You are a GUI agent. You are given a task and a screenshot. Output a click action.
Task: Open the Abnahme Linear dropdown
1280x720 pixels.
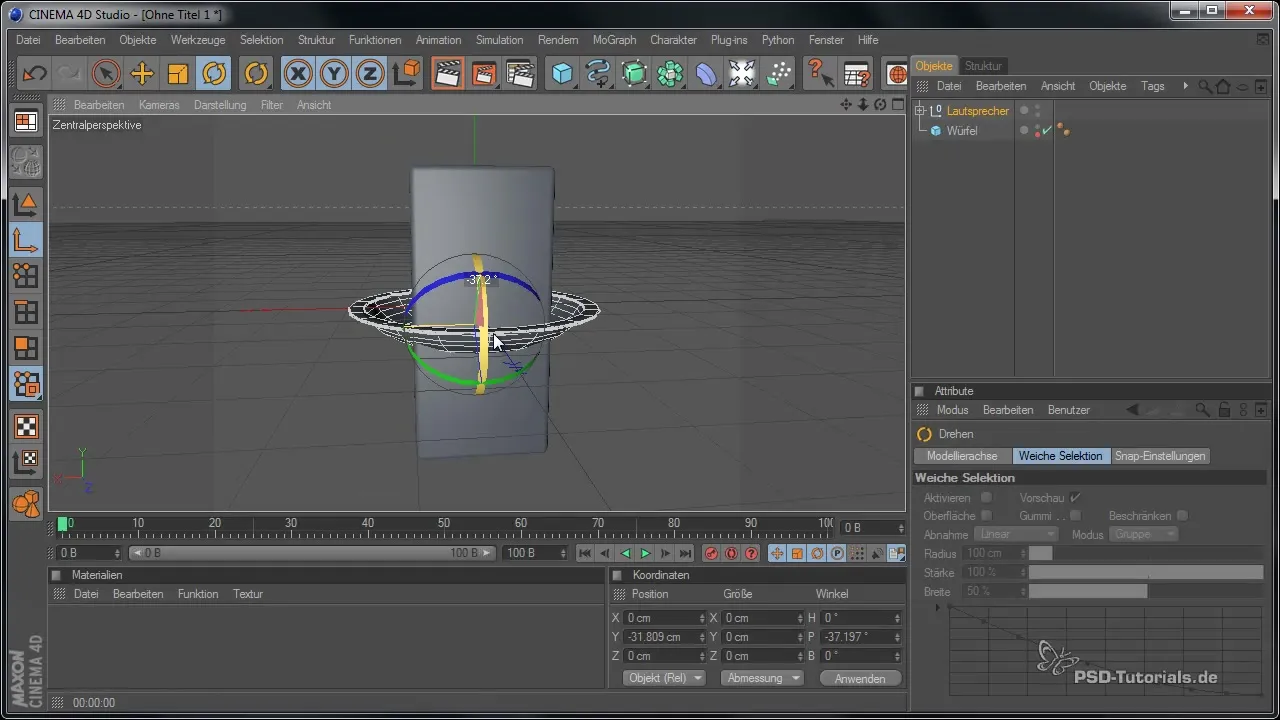[x=1017, y=534]
